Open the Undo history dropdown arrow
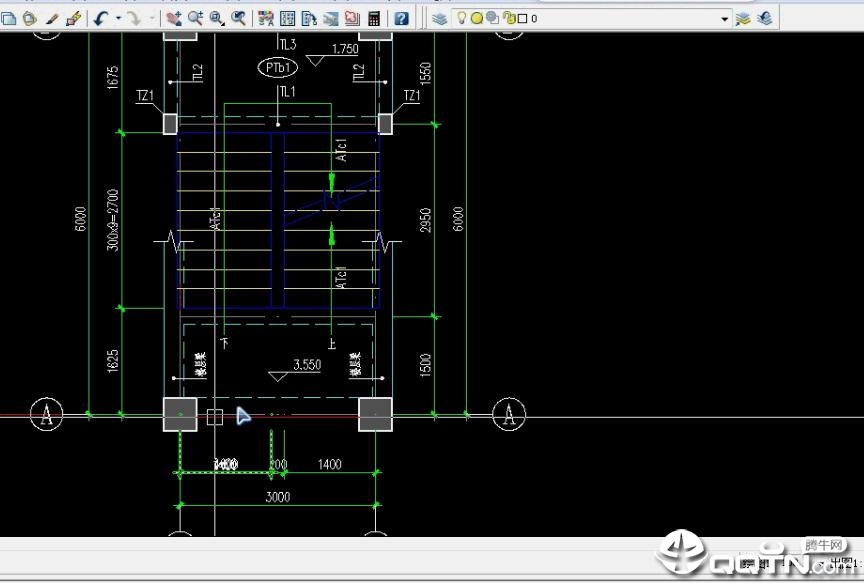 [x=118, y=18]
